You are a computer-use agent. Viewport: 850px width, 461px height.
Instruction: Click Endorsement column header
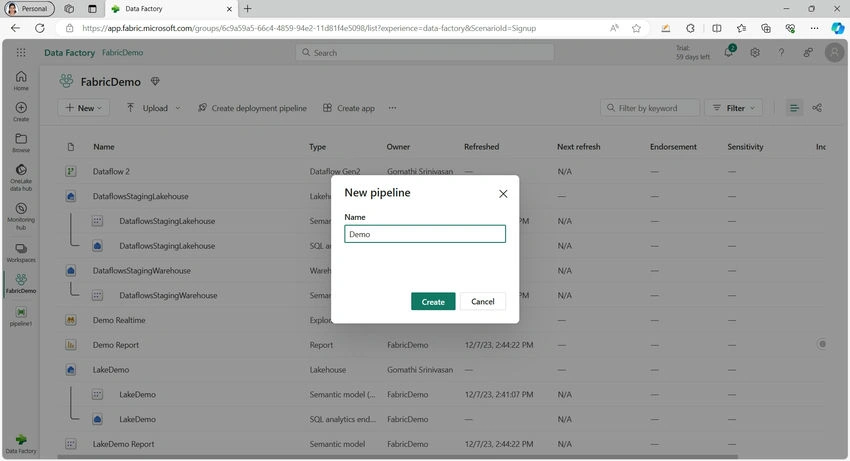(x=673, y=146)
